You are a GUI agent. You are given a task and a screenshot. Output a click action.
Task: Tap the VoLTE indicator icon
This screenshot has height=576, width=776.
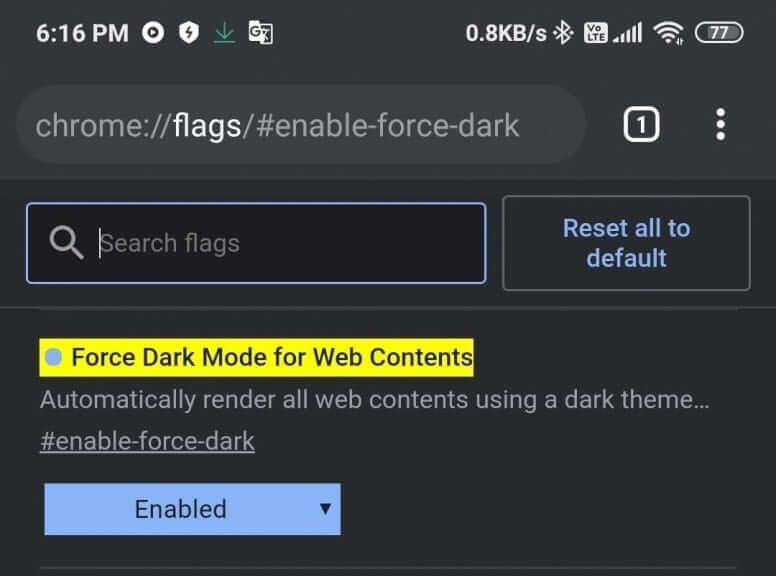595,33
